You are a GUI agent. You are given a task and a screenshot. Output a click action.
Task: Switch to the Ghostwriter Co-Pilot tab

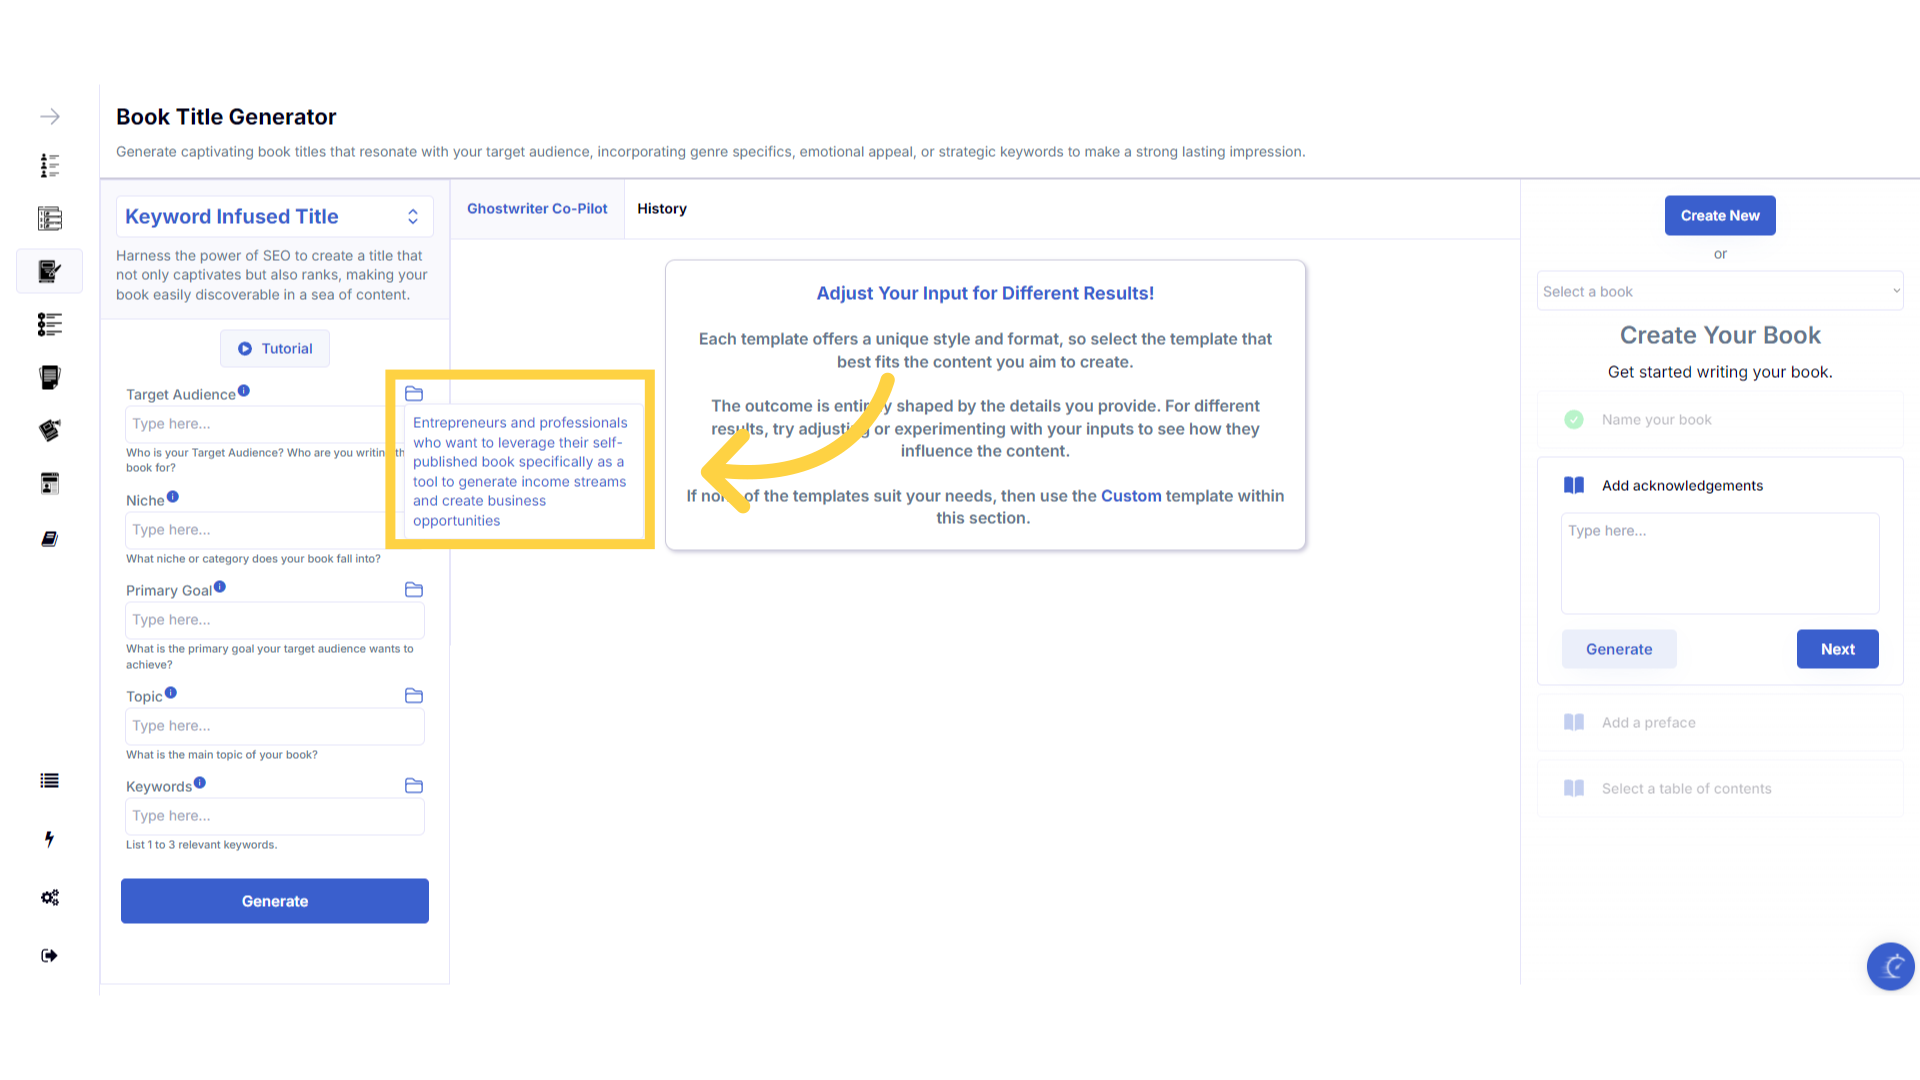pyautogui.click(x=537, y=209)
